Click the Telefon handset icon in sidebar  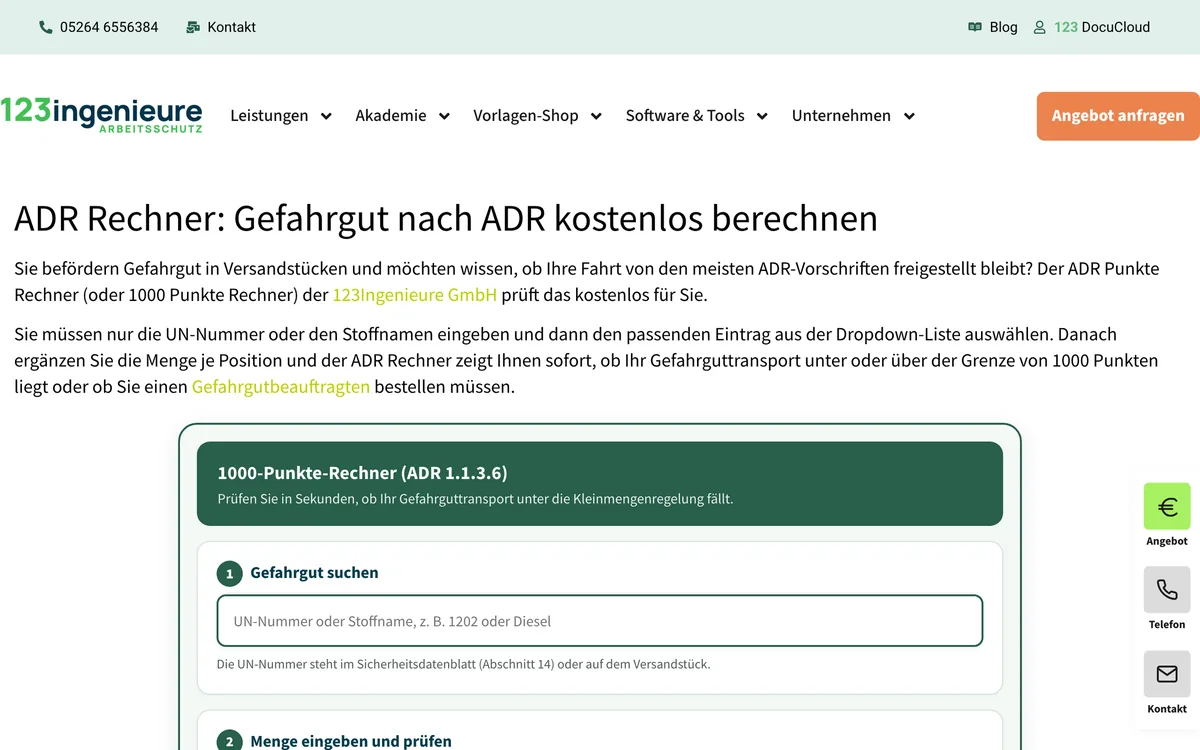tap(1167, 590)
